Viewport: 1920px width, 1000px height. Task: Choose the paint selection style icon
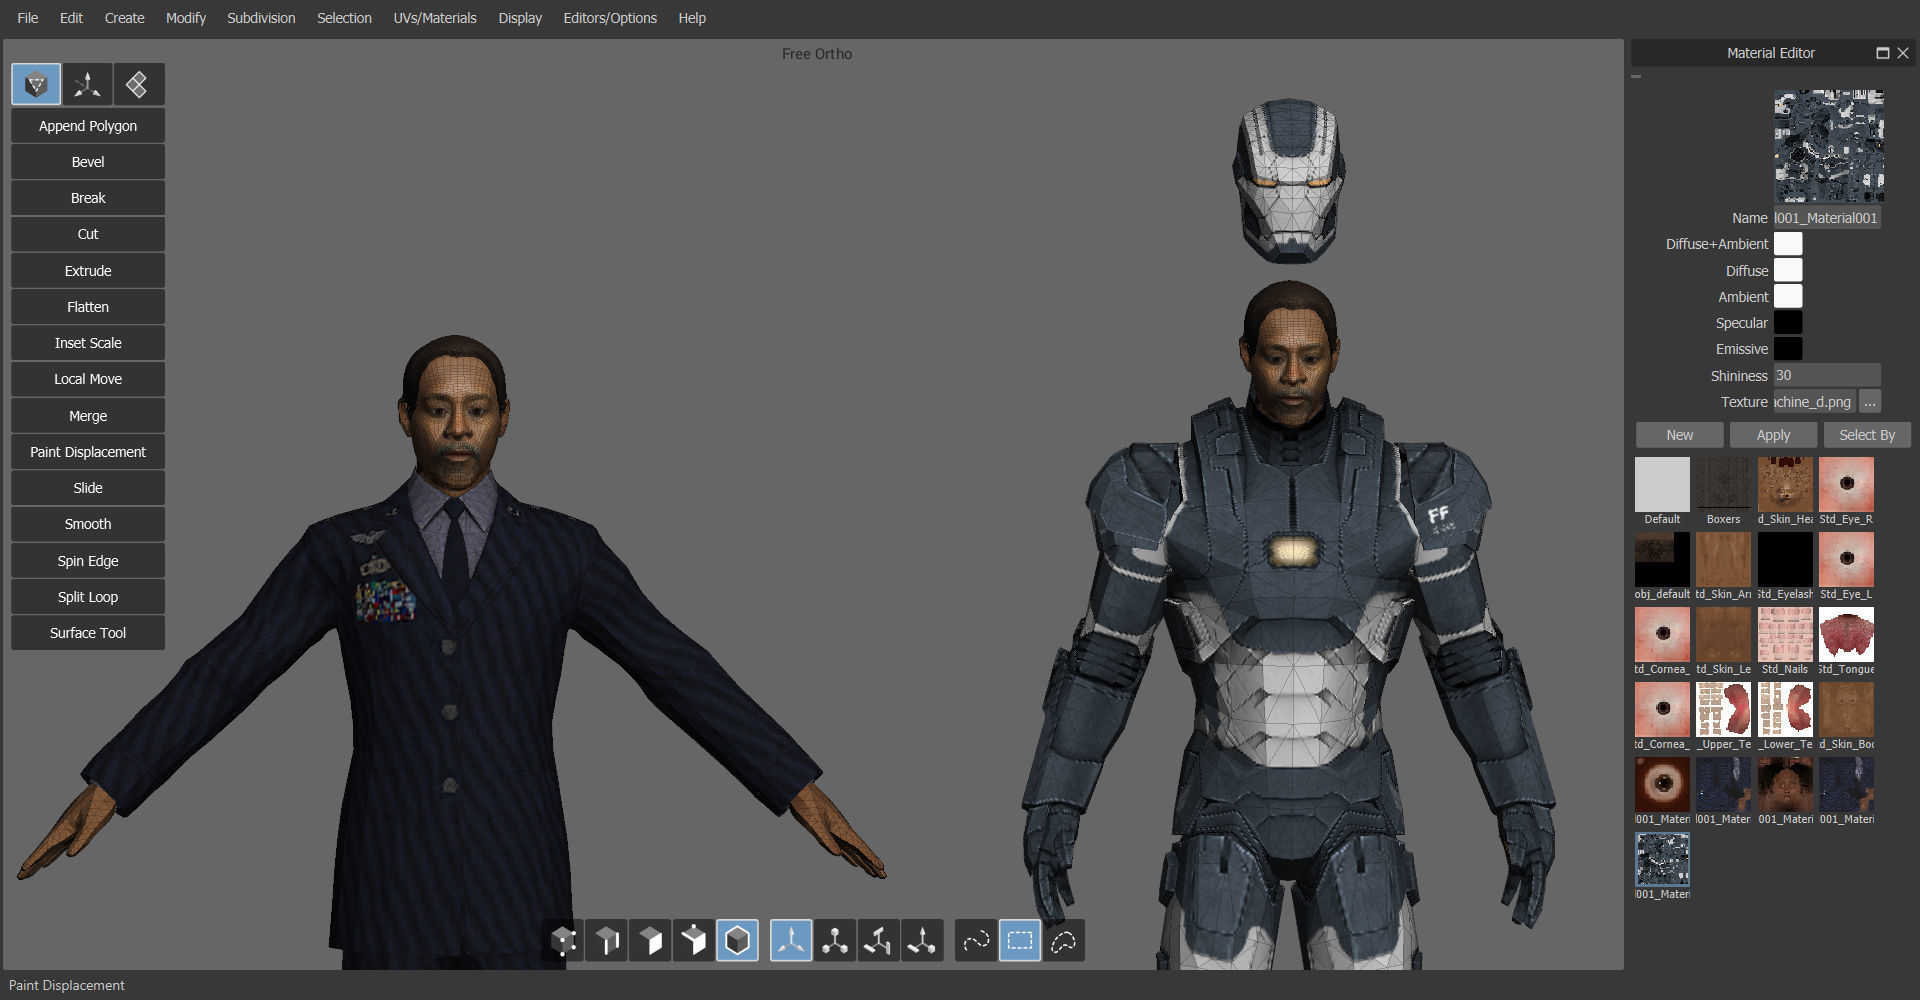point(976,941)
